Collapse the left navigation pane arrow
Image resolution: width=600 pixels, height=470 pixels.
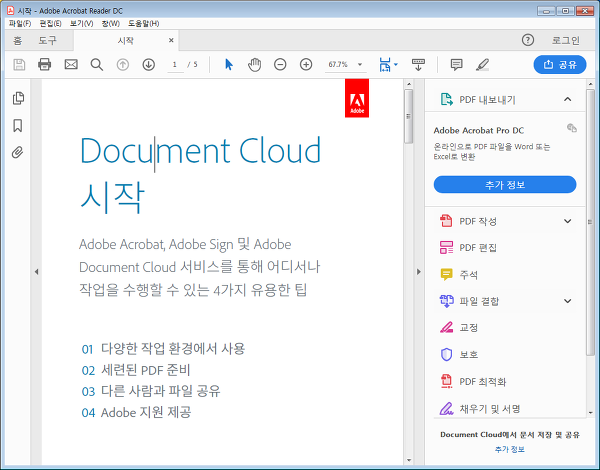36,272
